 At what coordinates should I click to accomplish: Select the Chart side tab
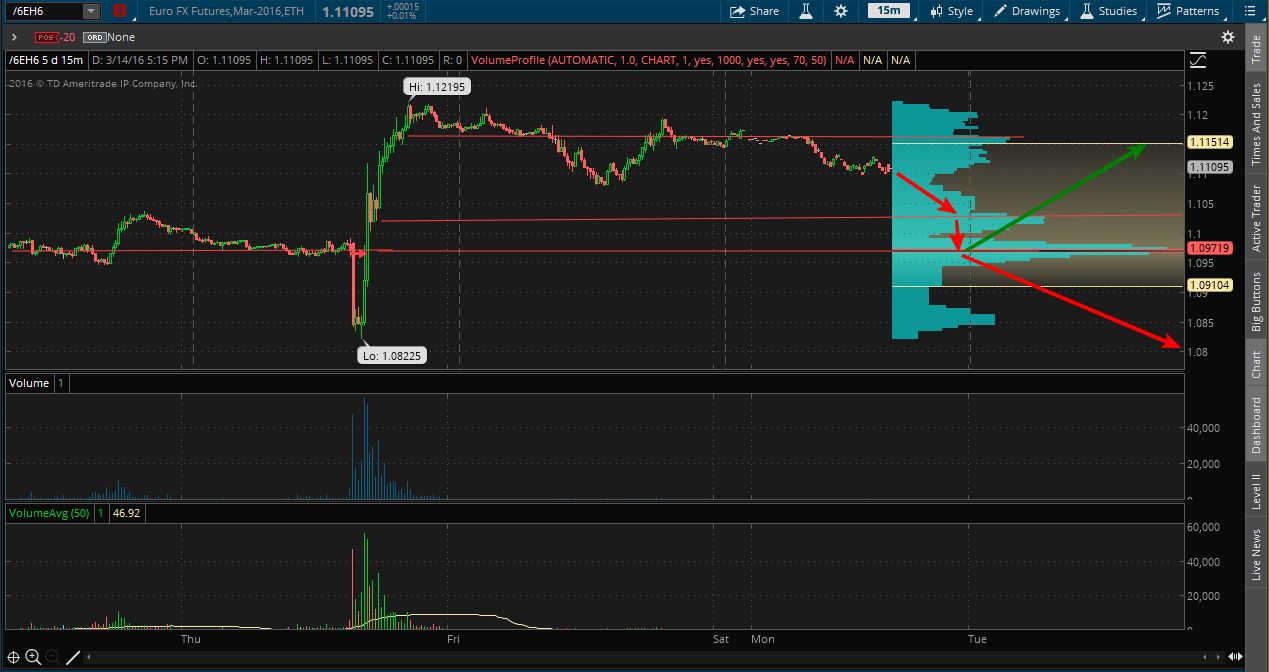coord(1257,365)
